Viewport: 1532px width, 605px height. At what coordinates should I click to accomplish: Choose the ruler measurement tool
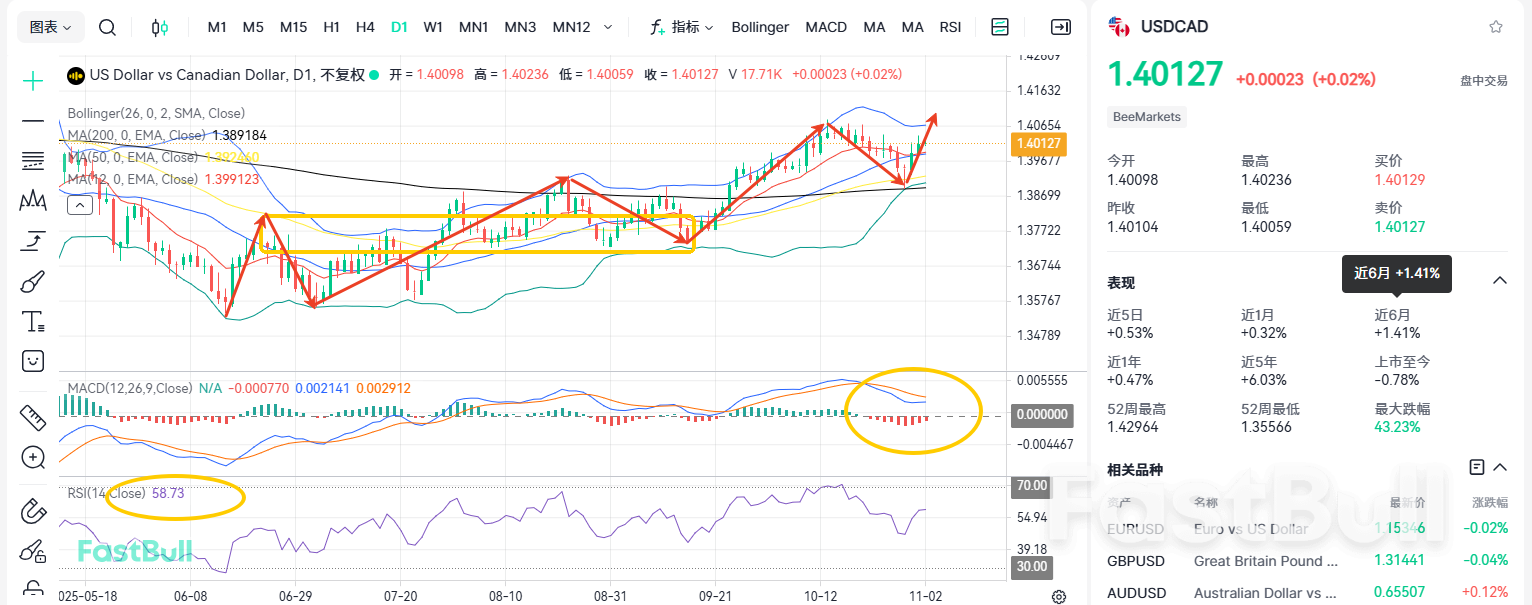coord(33,417)
